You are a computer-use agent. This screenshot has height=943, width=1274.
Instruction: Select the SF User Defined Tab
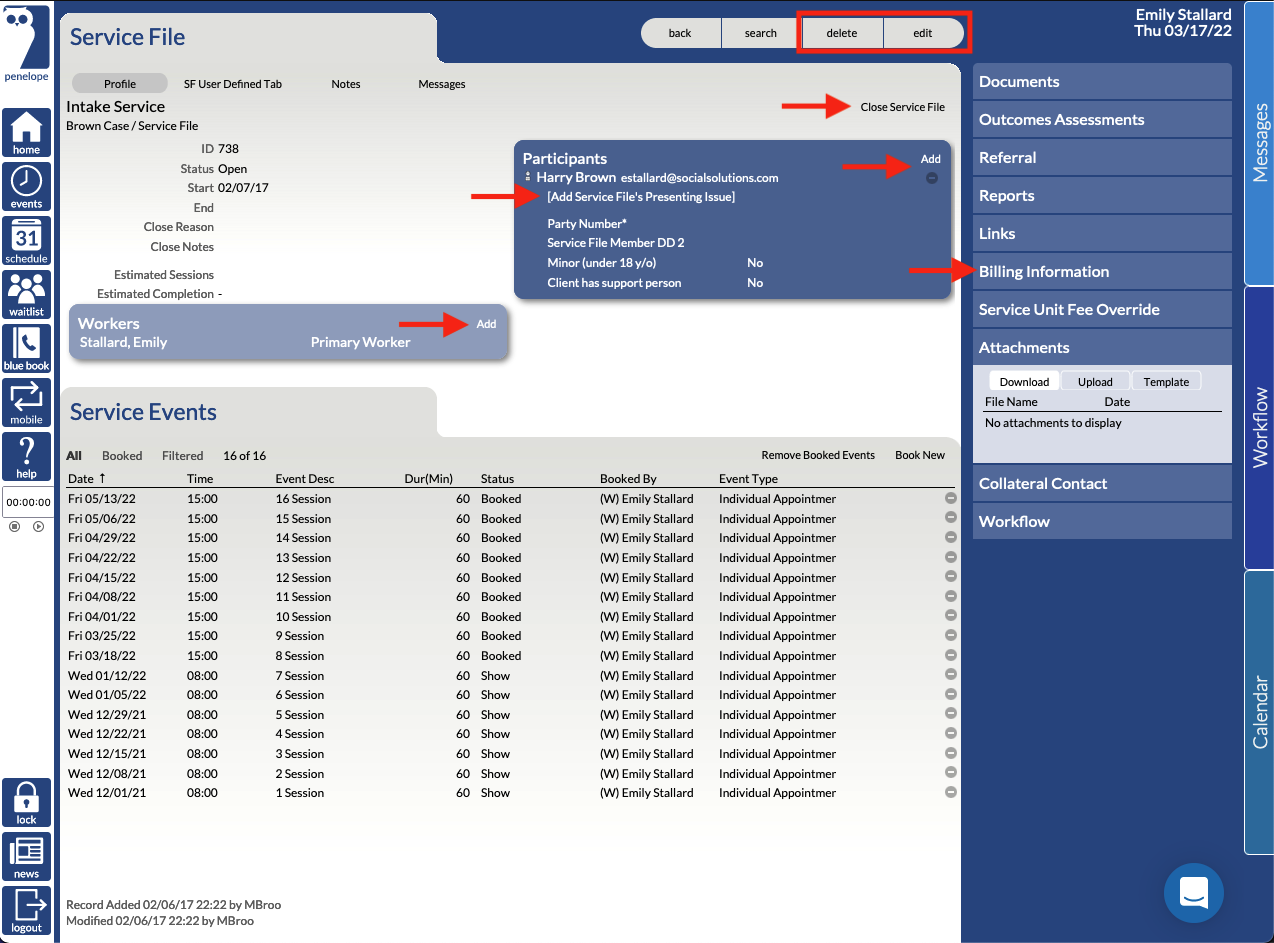233,84
